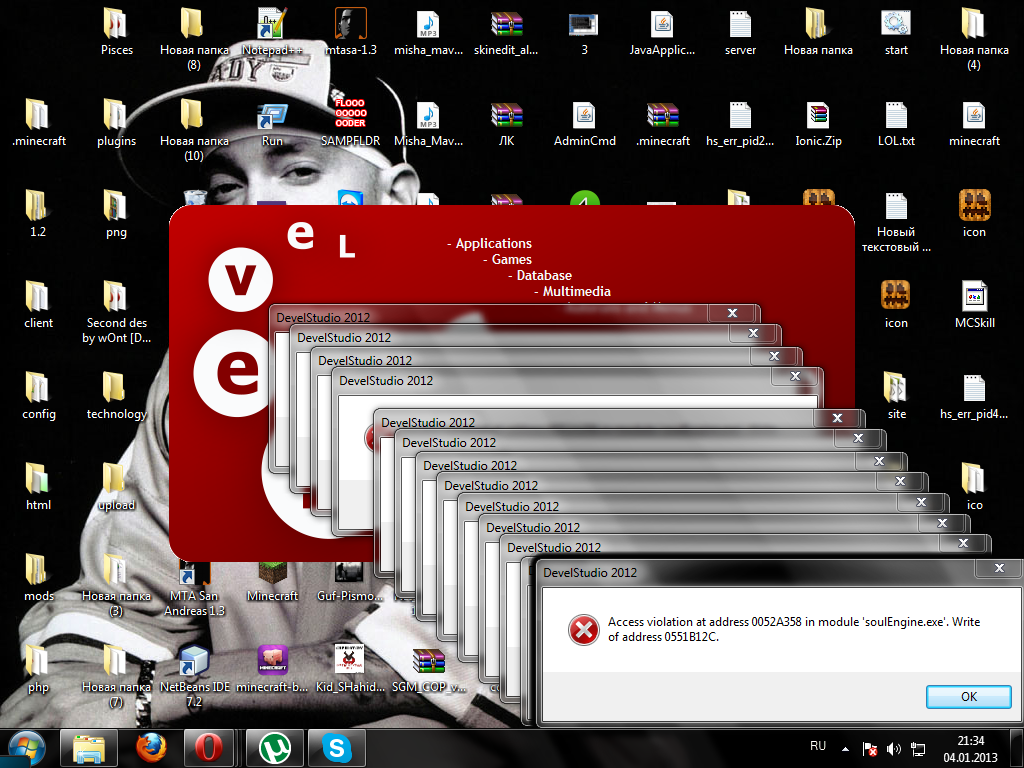
Task: Open the 1.2 folder icon
Action: click(x=38, y=214)
